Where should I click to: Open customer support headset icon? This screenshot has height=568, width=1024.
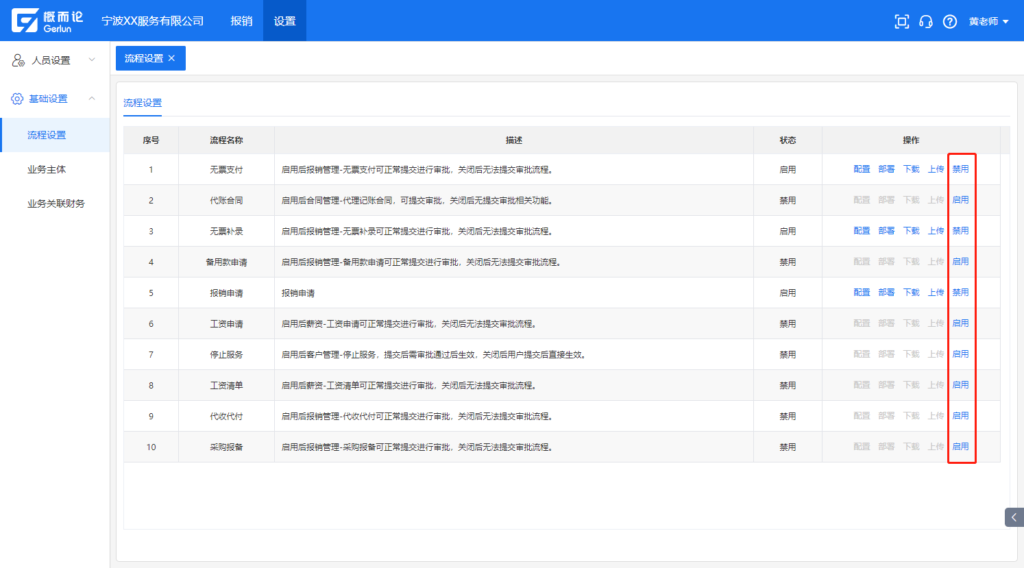[925, 22]
